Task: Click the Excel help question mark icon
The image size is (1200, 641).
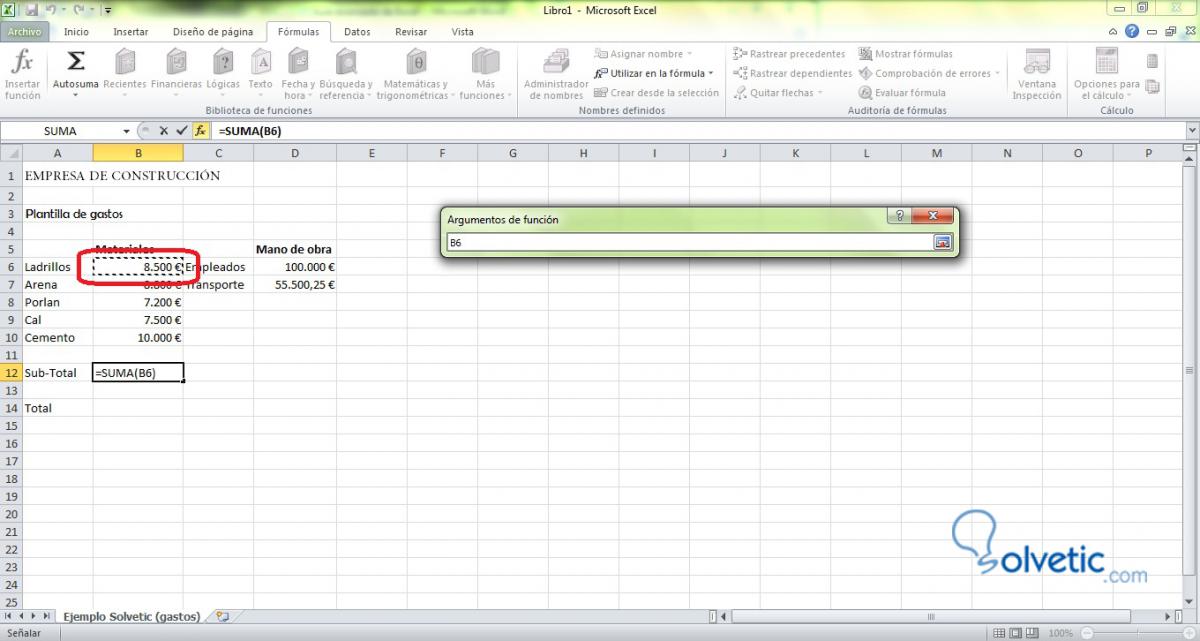Action: coord(1130,32)
